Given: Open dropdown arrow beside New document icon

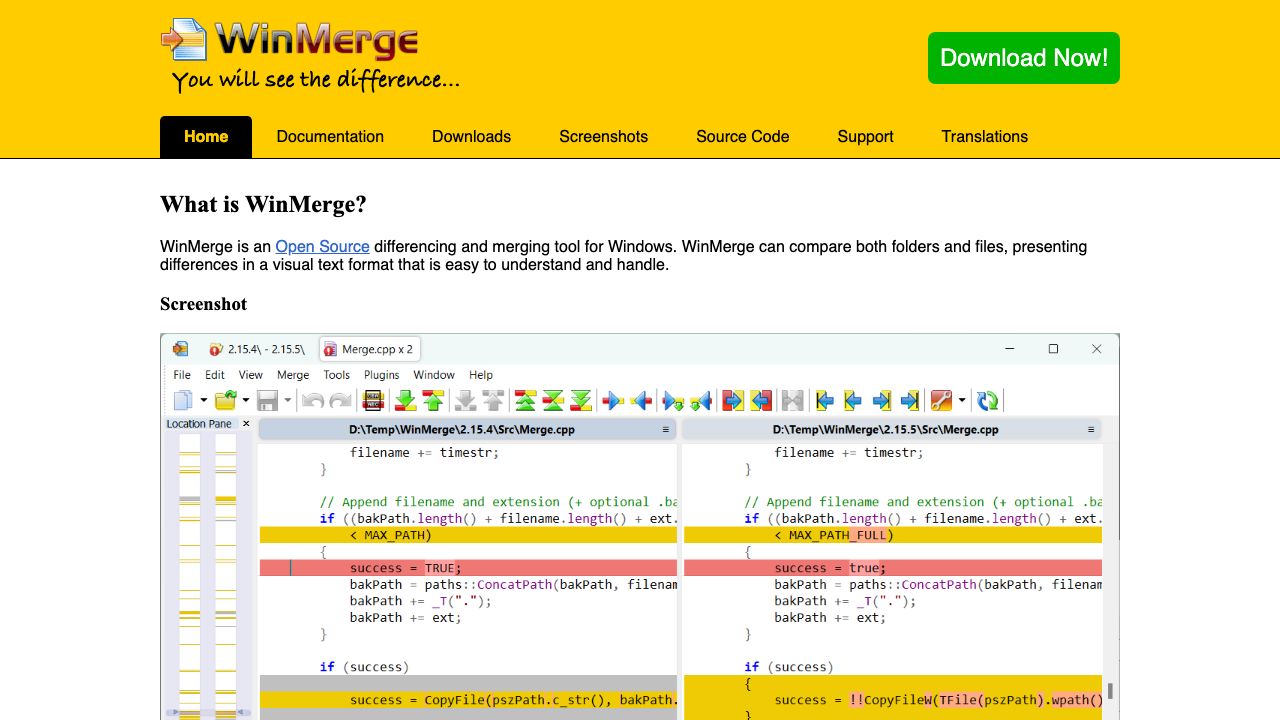Looking at the screenshot, I should tap(203, 401).
